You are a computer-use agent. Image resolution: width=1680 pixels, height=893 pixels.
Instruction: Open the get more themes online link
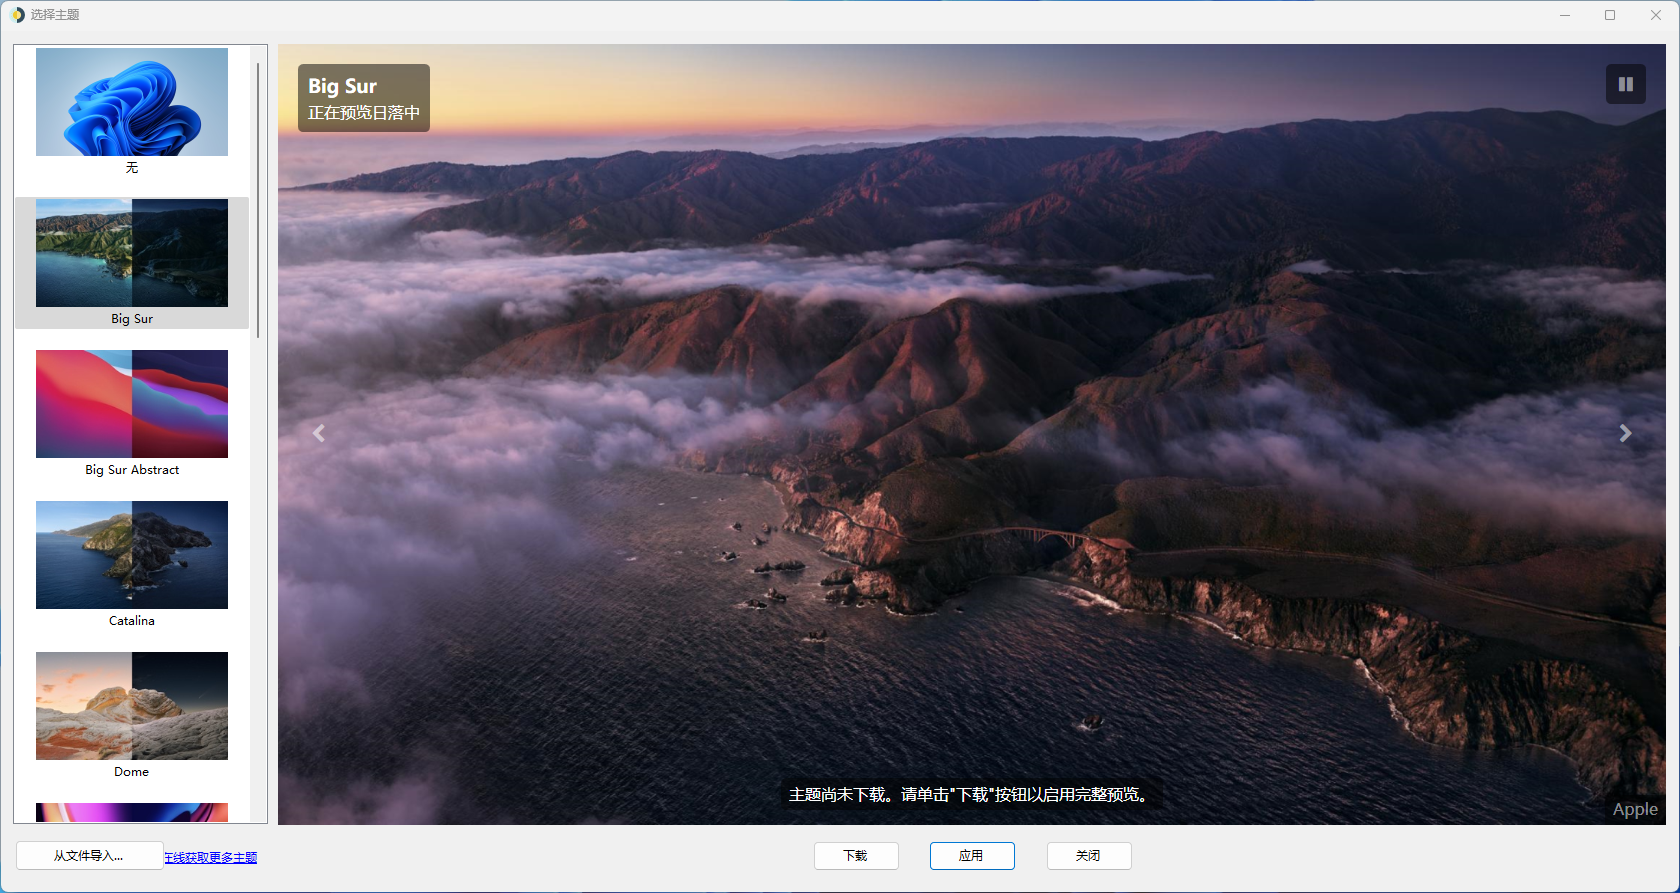211,857
